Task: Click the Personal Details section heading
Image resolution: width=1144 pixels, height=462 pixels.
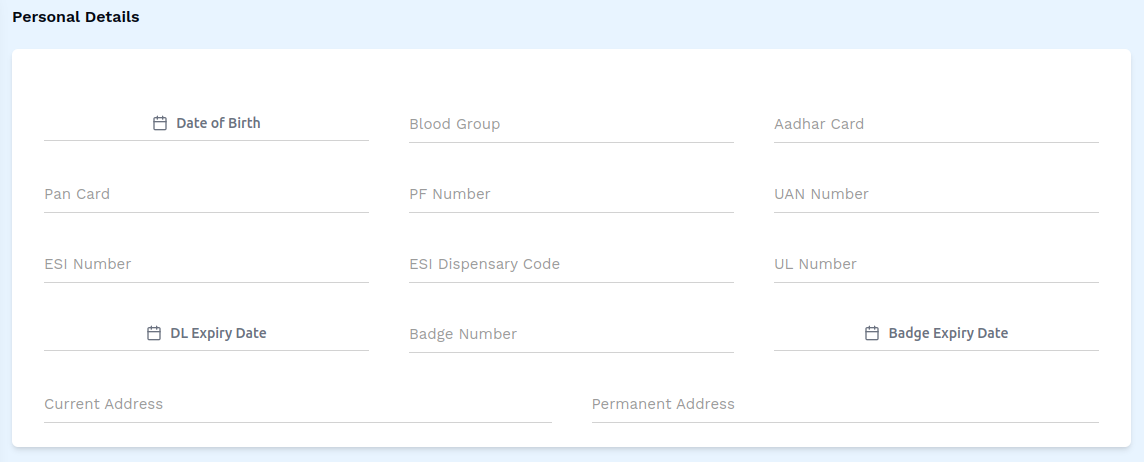Action: point(76,17)
